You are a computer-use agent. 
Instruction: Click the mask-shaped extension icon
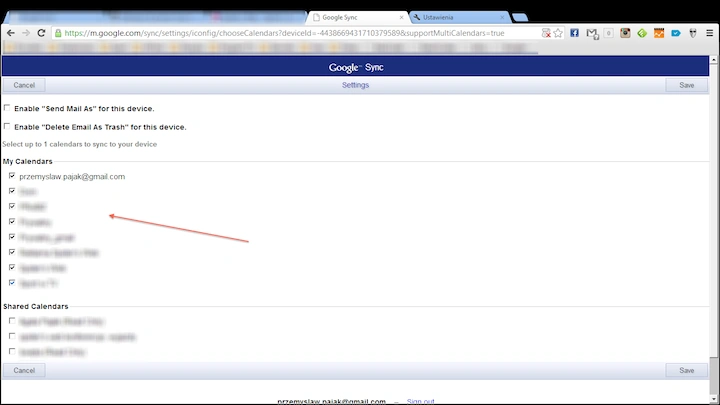pos(693,33)
